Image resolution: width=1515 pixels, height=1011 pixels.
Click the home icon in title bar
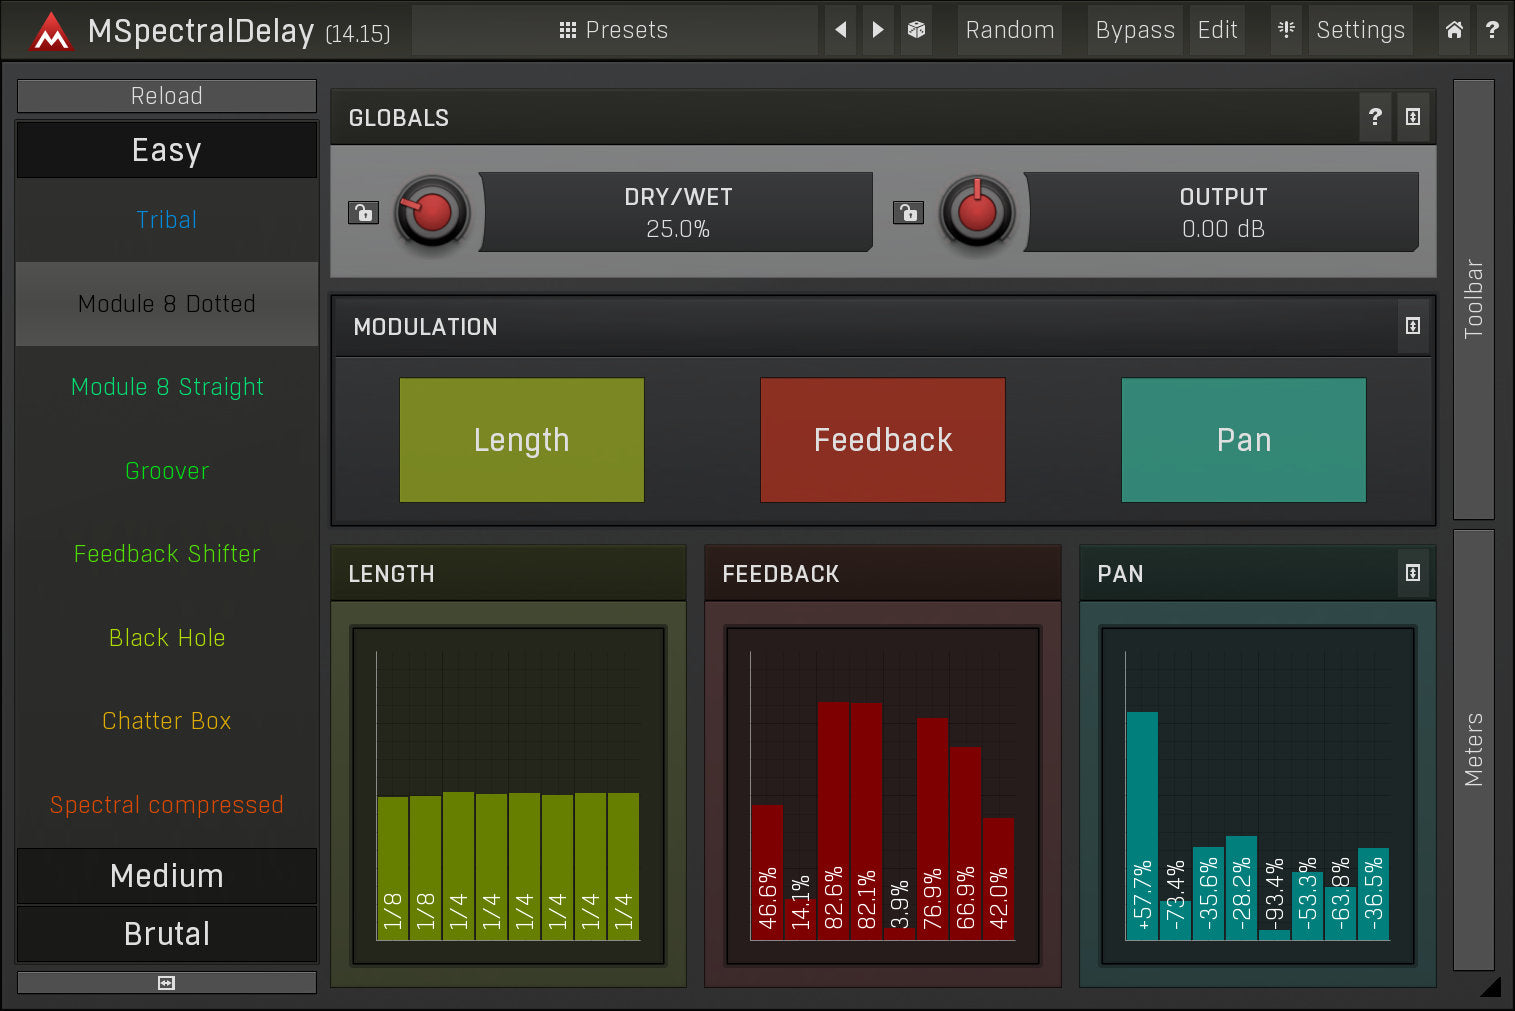point(1454,30)
